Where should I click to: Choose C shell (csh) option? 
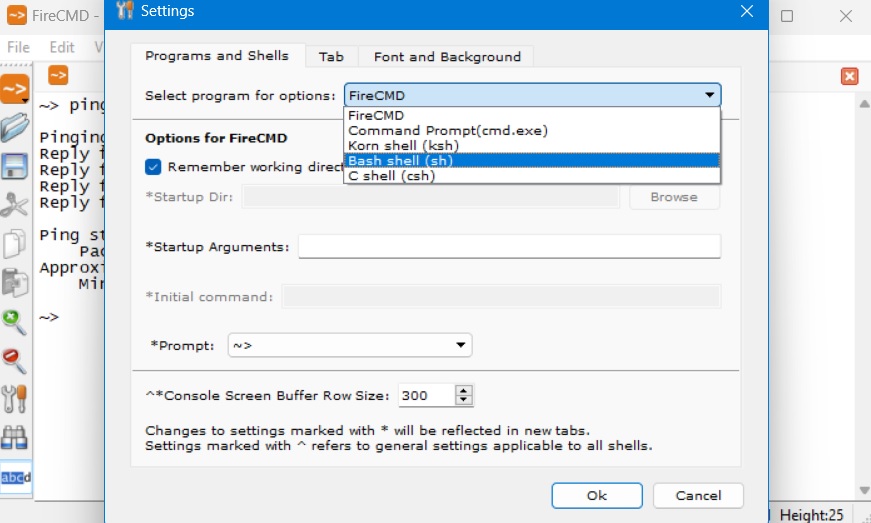(x=532, y=175)
